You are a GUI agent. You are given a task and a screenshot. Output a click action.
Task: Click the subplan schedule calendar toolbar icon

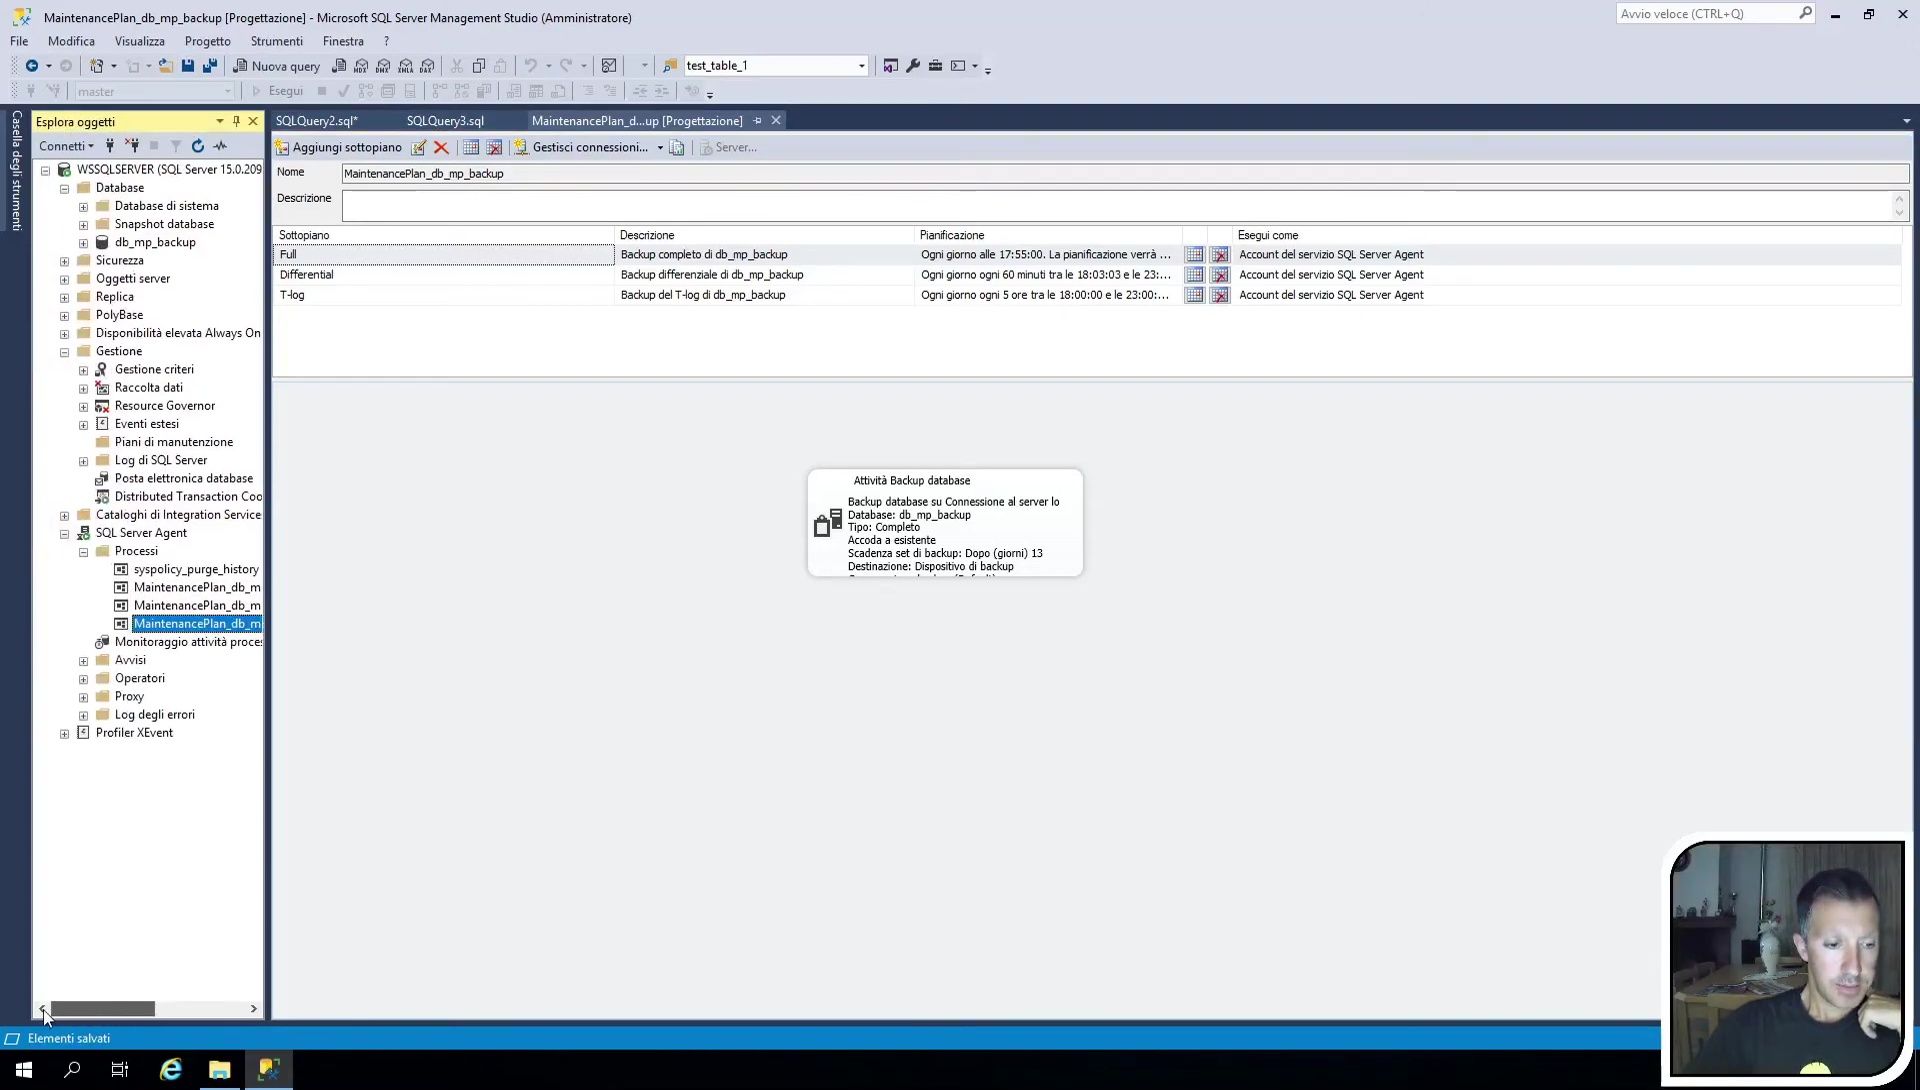[471, 148]
